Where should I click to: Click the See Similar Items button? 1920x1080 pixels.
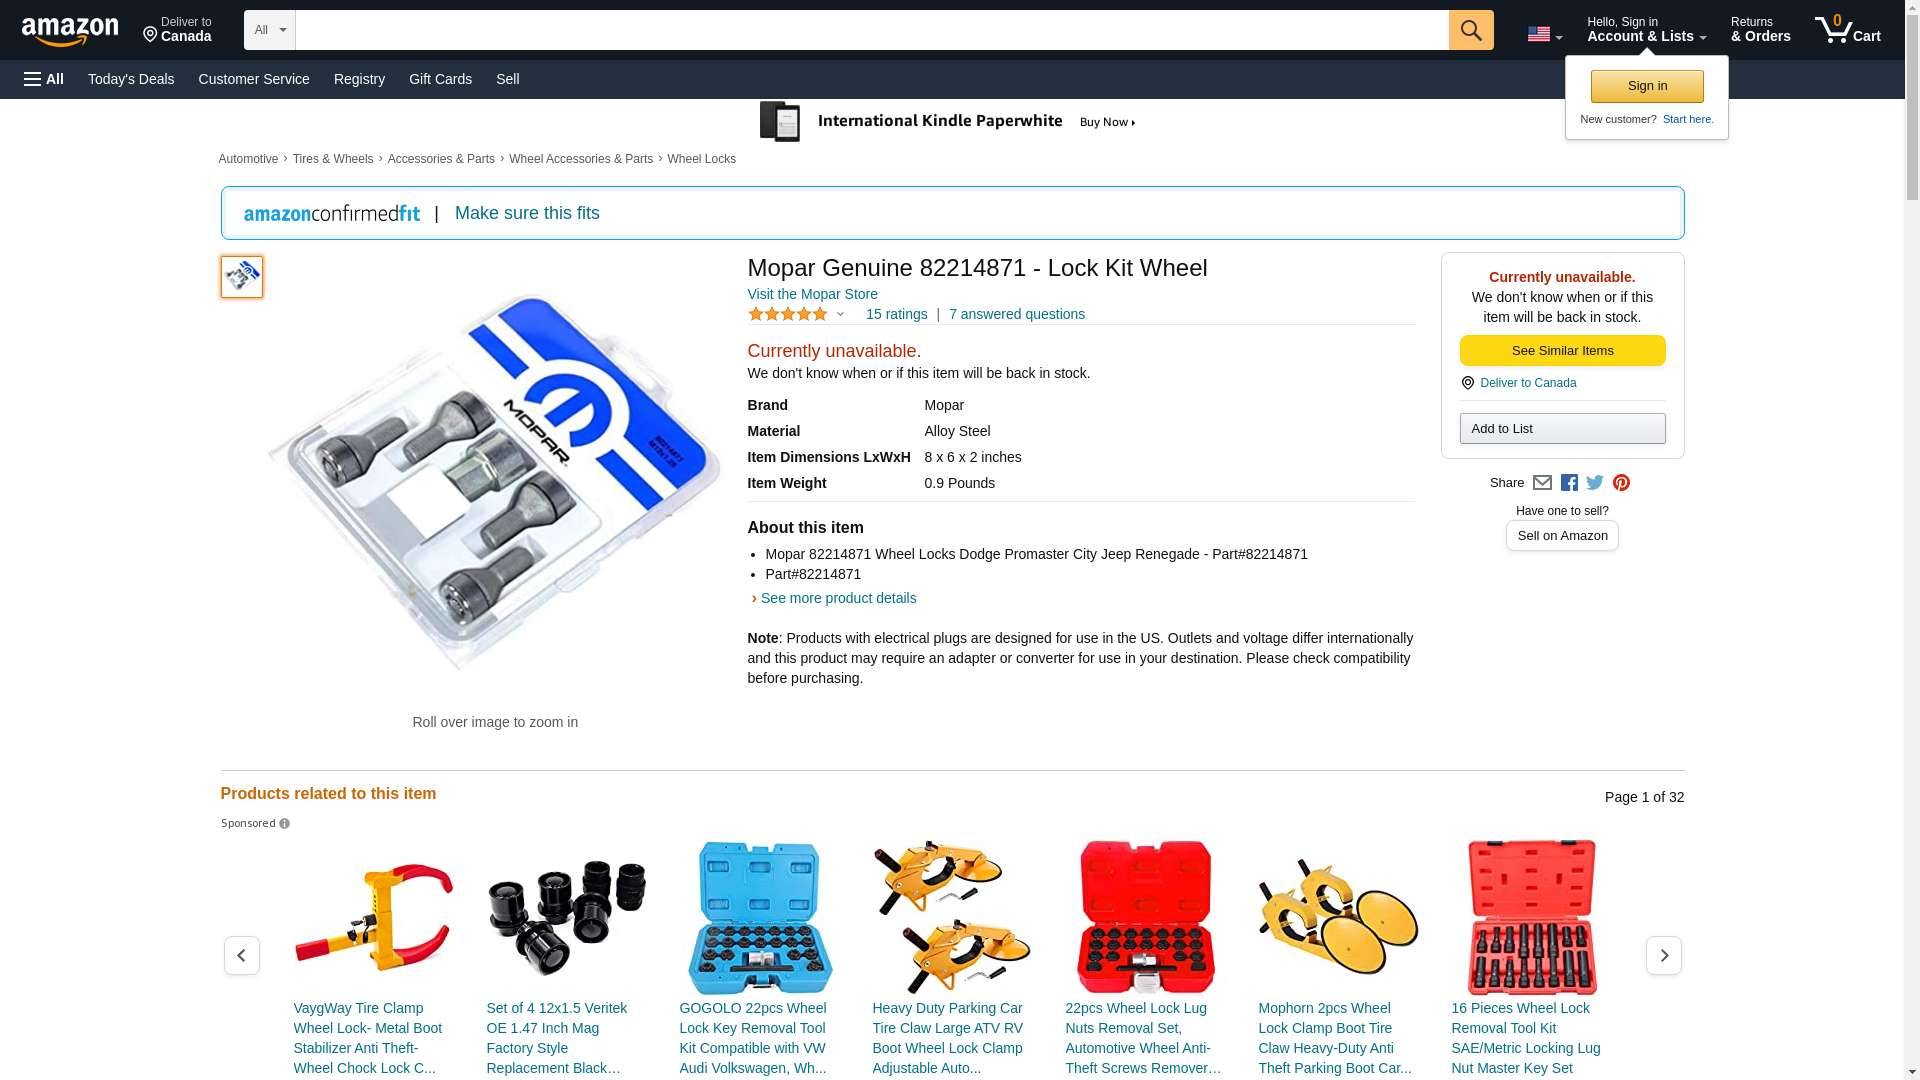1562,350
